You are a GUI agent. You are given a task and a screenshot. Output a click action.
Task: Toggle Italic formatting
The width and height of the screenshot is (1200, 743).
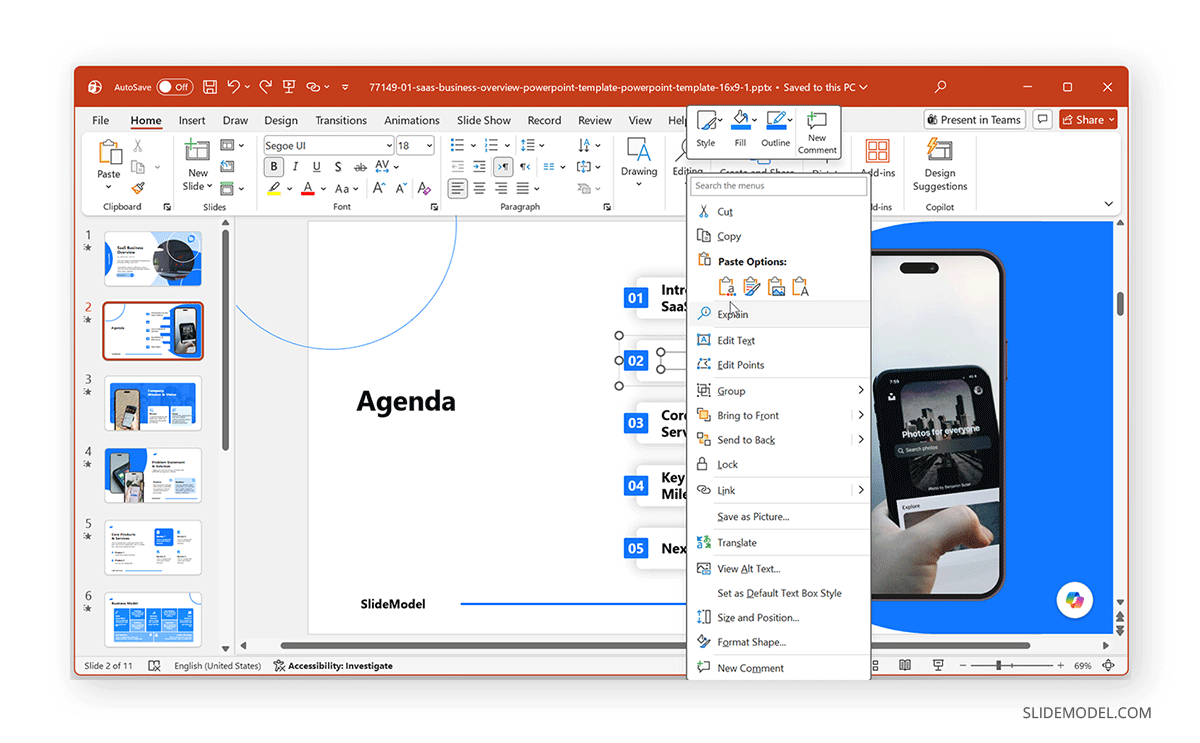pos(295,167)
